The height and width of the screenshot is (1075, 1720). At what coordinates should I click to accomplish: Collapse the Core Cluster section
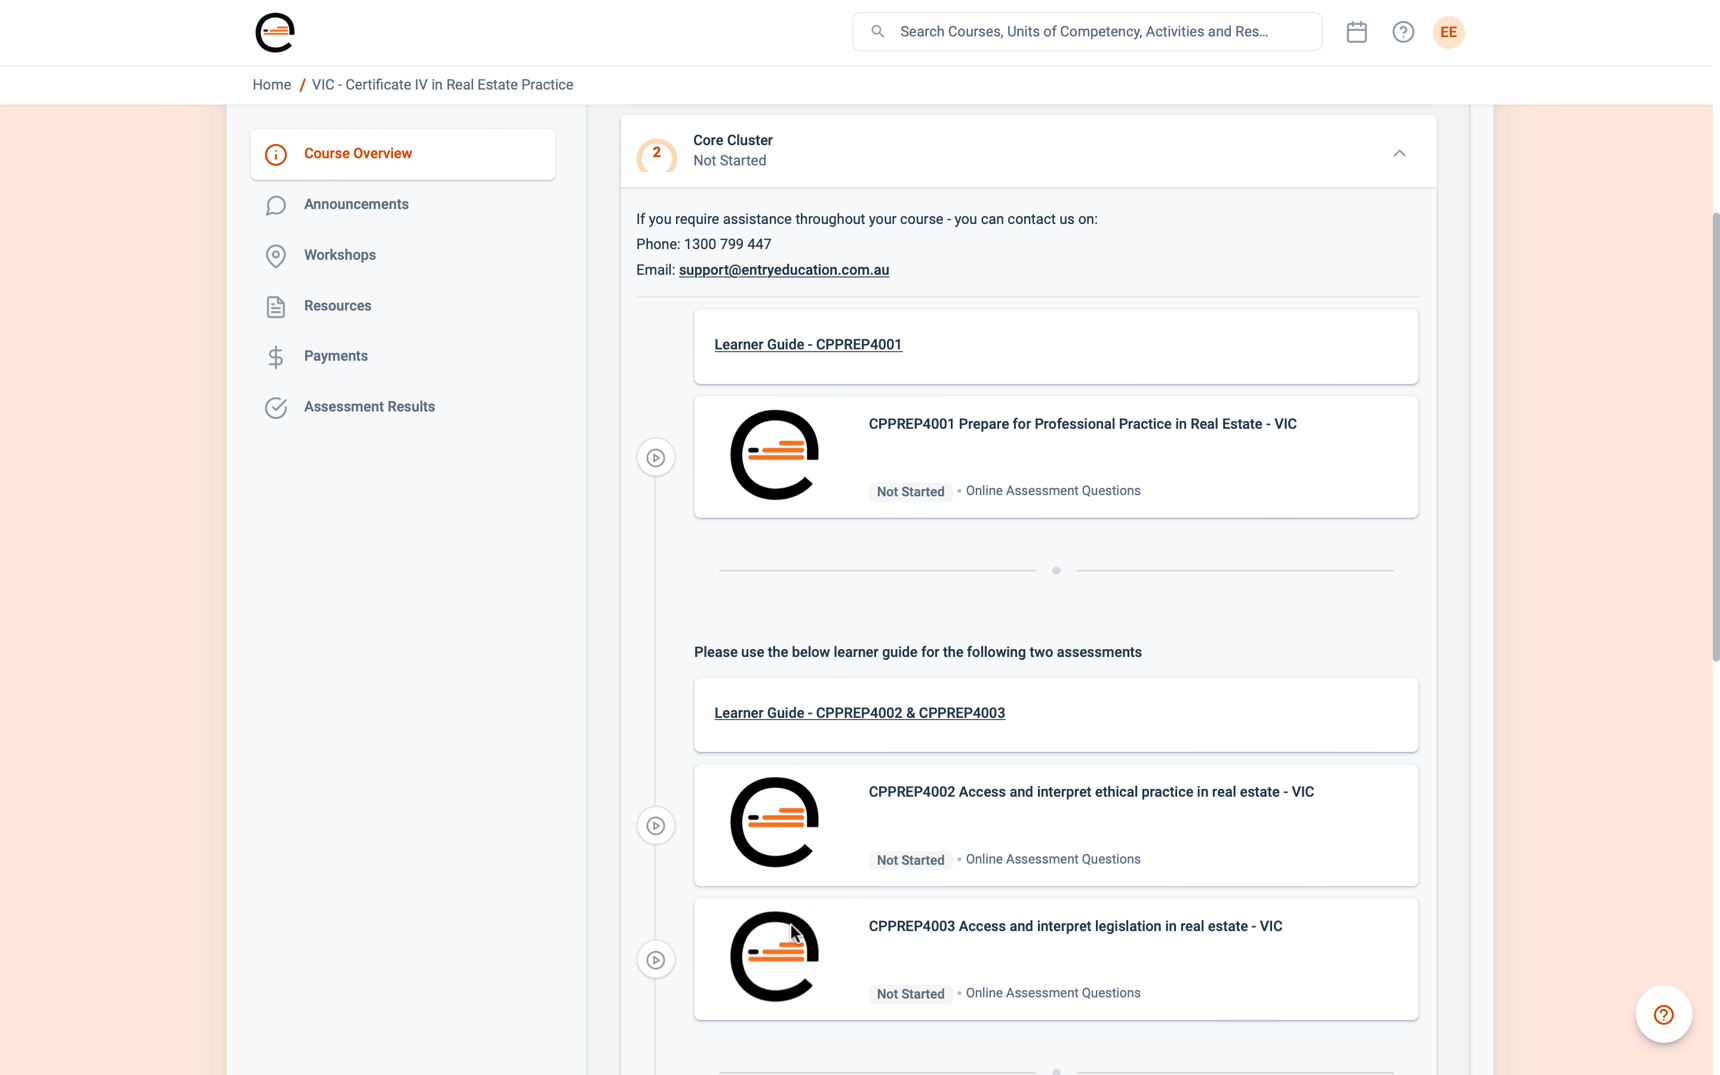coord(1399,153)
